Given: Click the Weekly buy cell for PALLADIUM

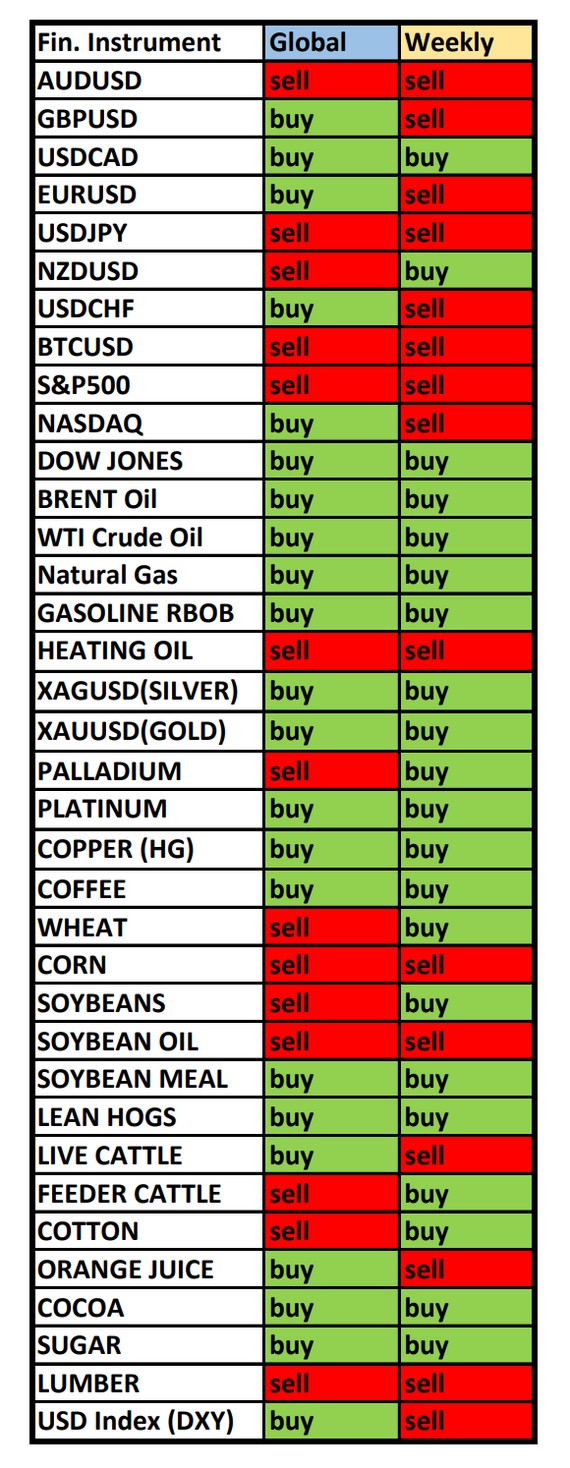Looking at the screenshot, I should (467, 771).
